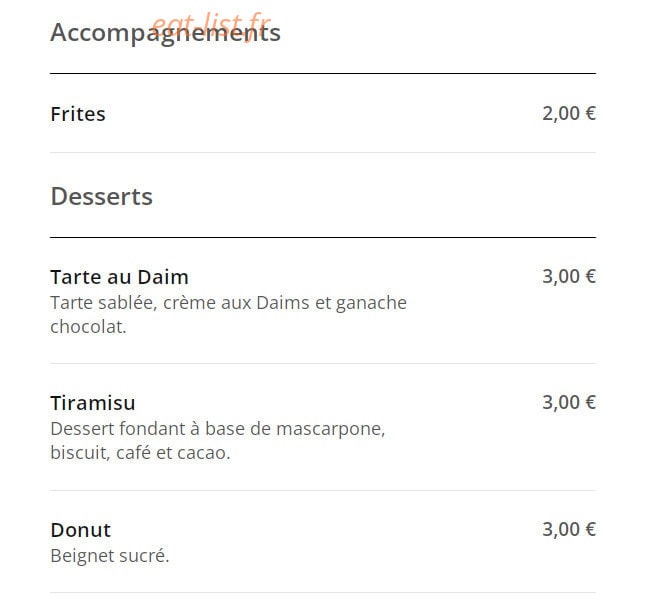This screenshot has height=614, width=647.
Task: Click the light separator line below Frites
Action: 323,153
